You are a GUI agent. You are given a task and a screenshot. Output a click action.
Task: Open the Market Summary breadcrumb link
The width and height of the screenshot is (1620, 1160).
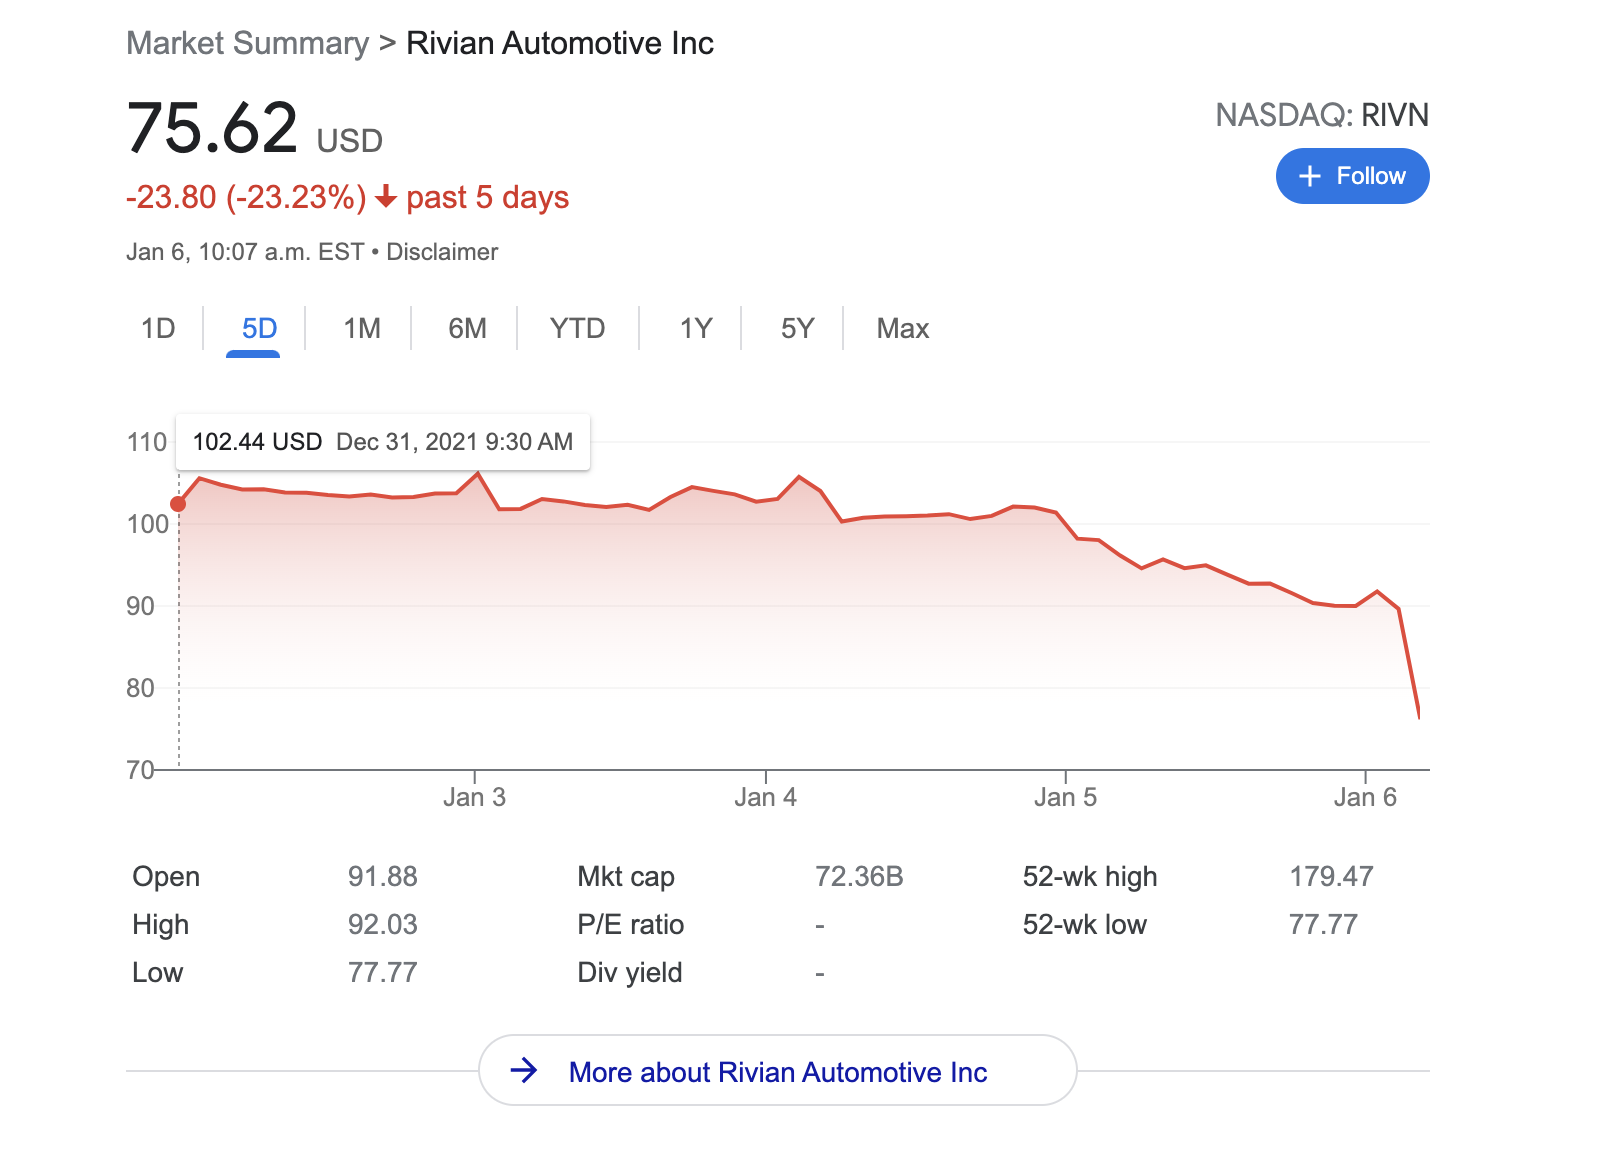[x=248, y=43]
